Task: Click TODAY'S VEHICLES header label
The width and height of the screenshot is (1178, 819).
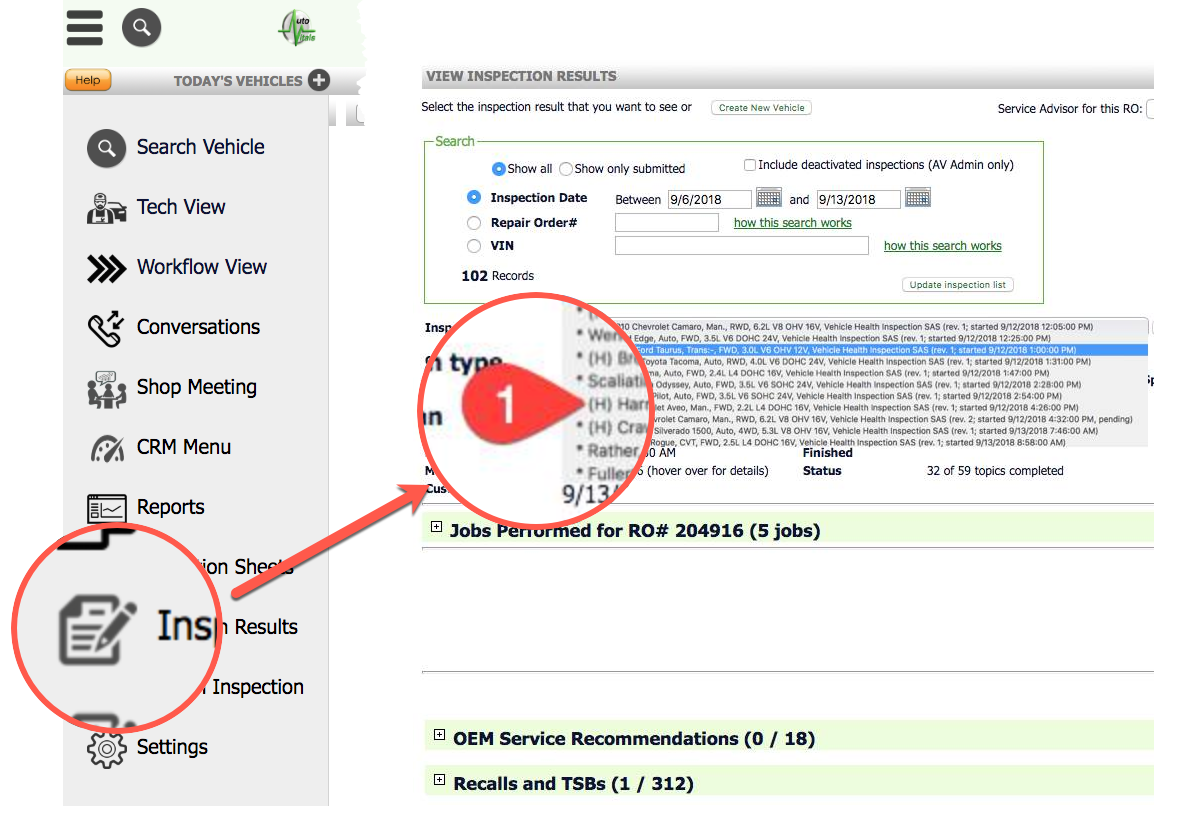Action: pos(237,81)
